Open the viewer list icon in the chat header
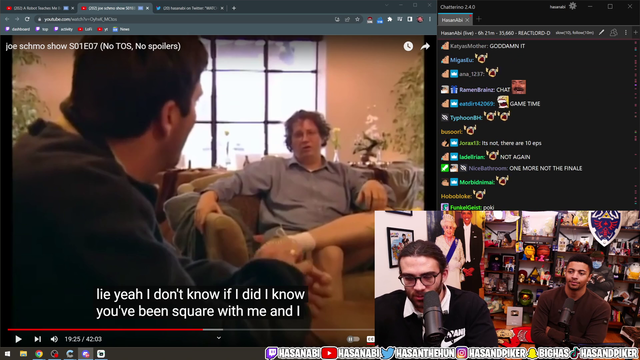Screen dimensions: 640x360 613,33
